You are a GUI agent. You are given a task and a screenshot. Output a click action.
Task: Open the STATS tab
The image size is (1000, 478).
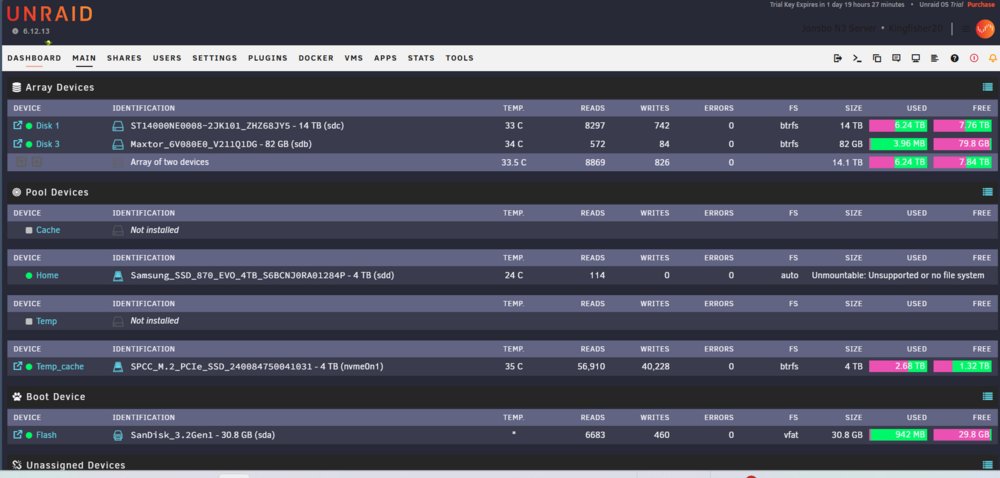coord(422,58)
